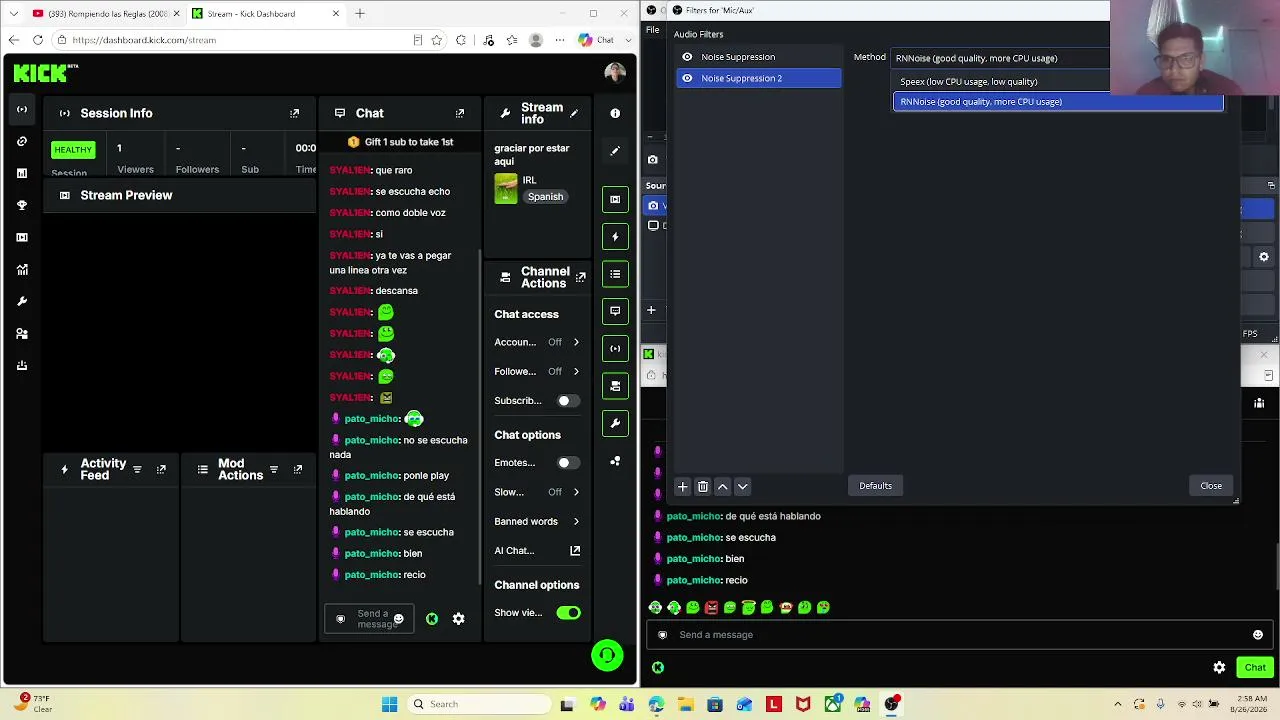Hide the Noise Suppression filter

(x=687, y=57)
